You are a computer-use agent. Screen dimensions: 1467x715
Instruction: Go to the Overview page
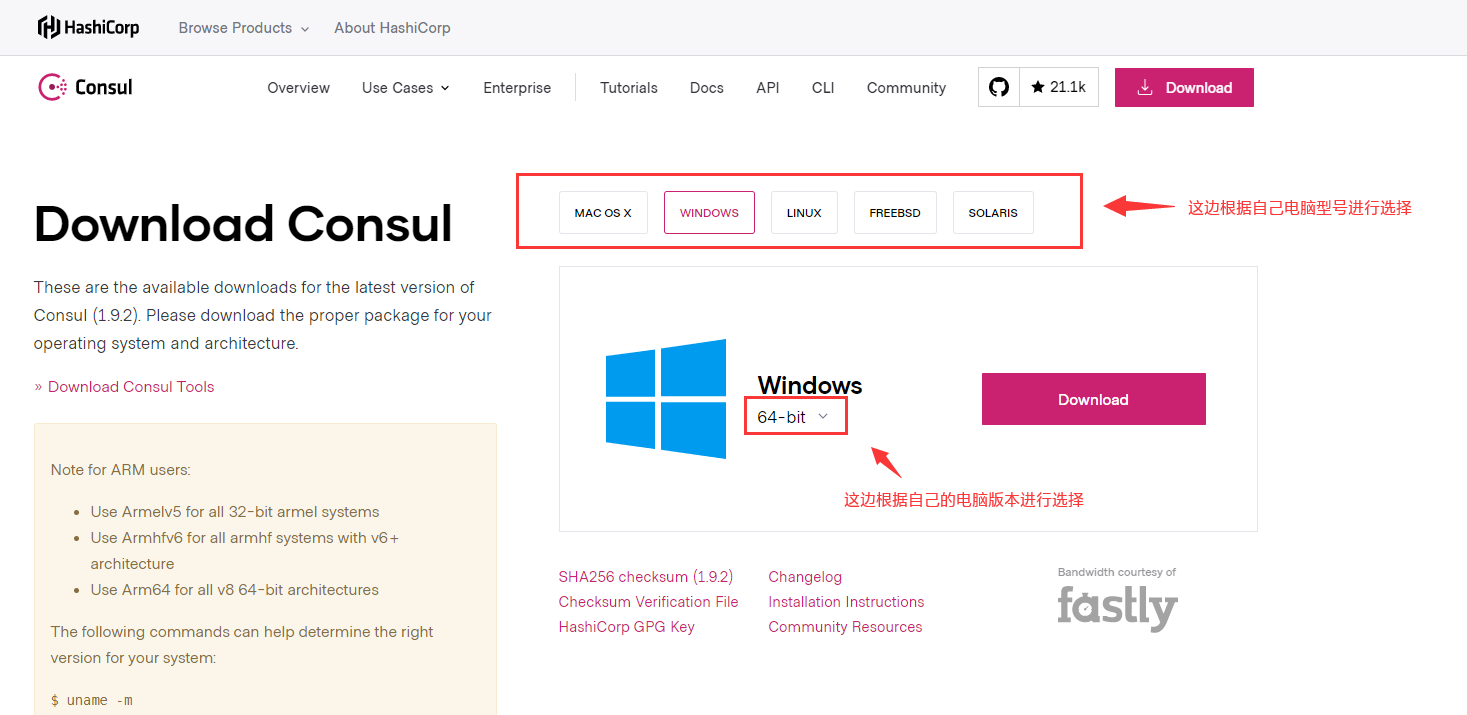point(298,88)
